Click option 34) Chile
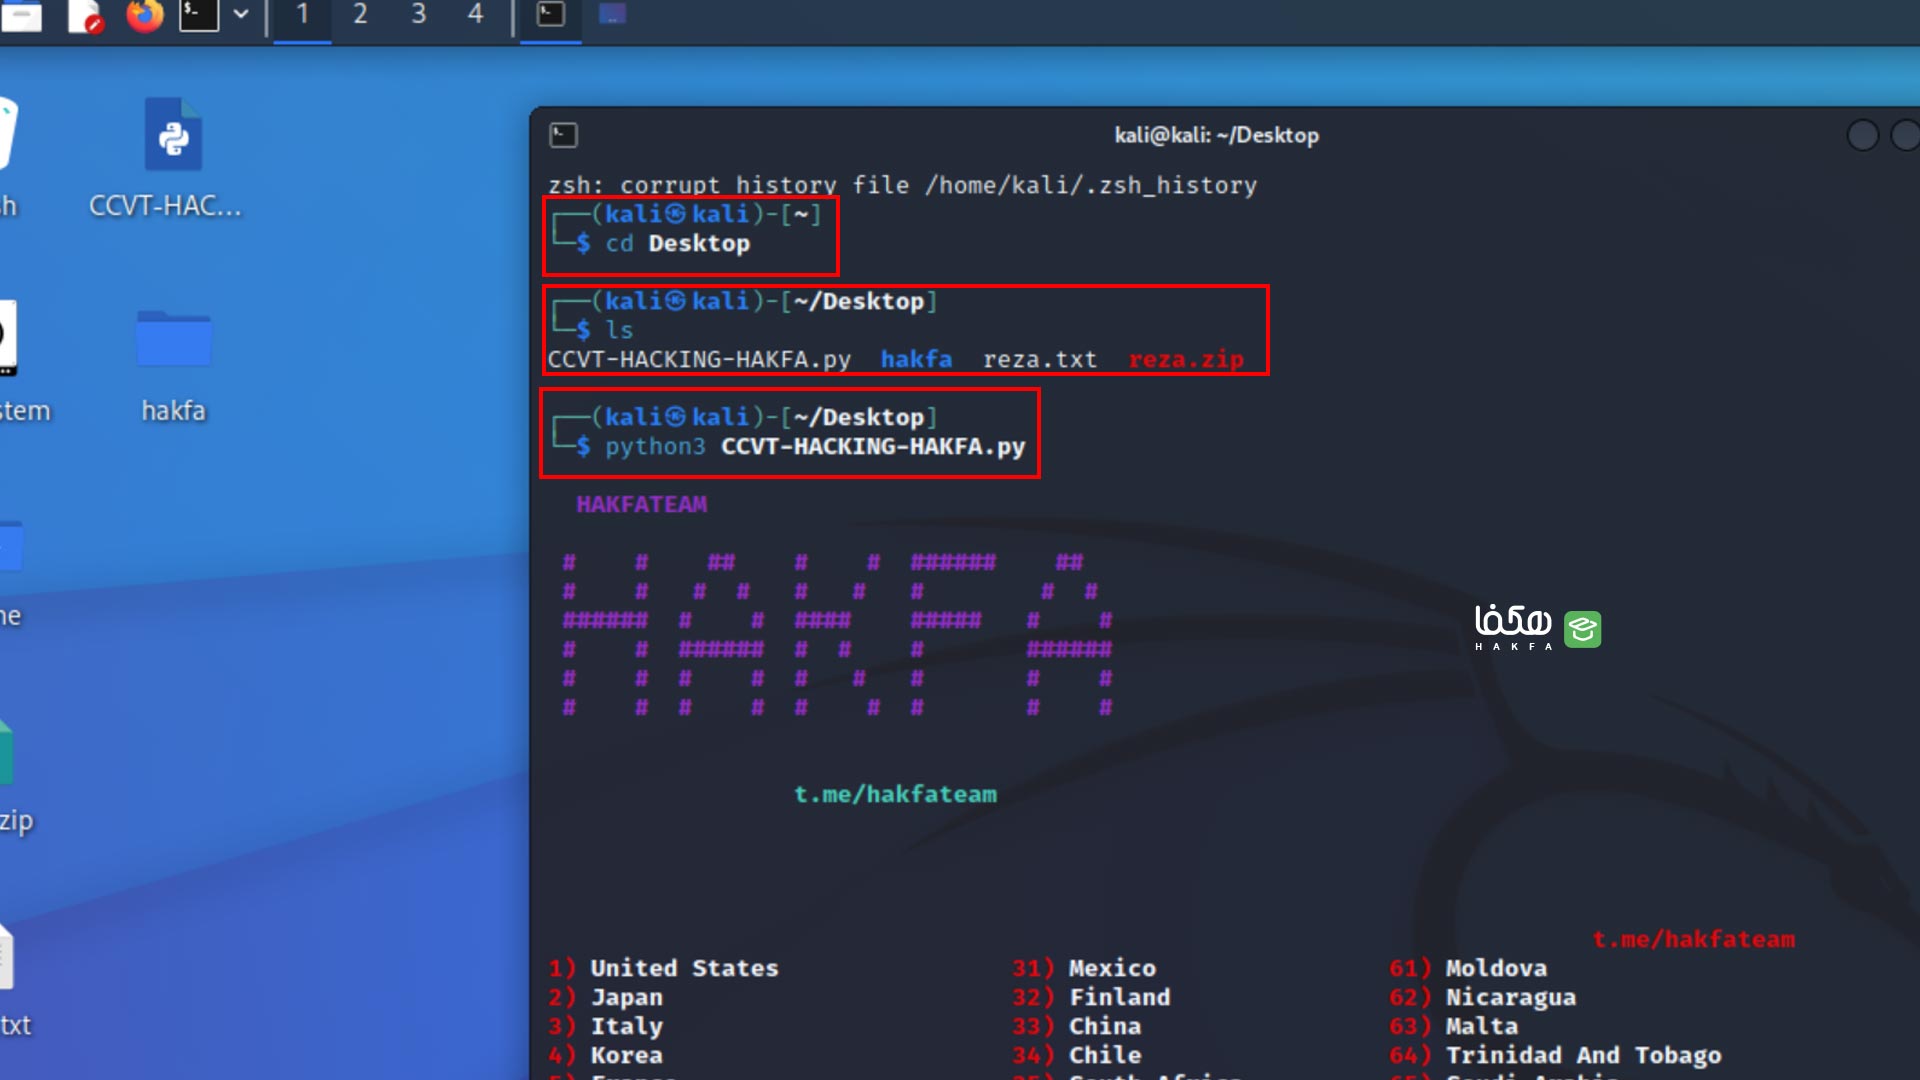Viewport: 1920px width, 1080px height. pos(1076,1055)
